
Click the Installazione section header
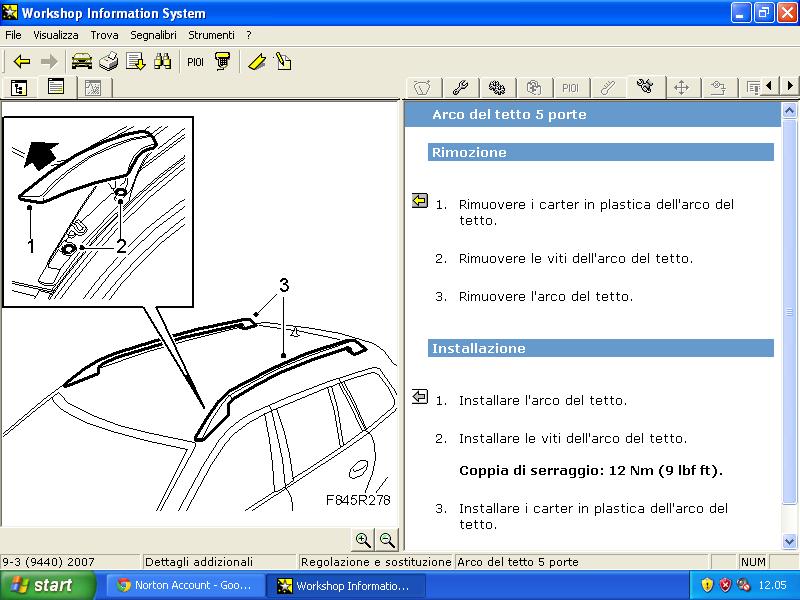click(601, 348)
